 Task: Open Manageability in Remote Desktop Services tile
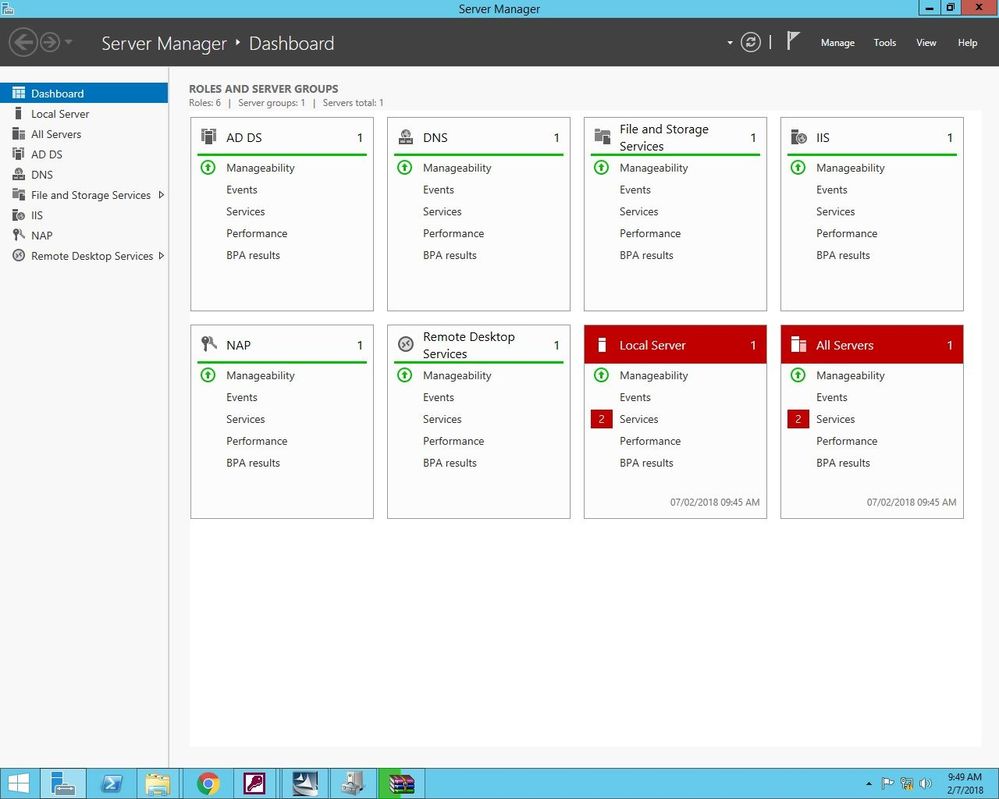[457, 375]
